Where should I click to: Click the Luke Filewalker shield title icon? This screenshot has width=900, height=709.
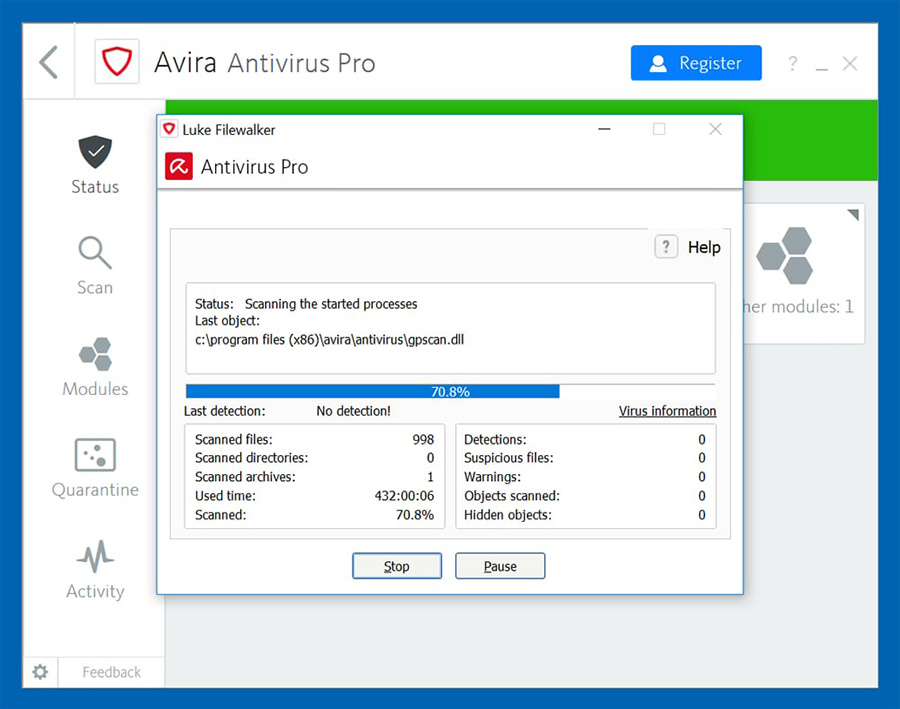click(169, 129)
